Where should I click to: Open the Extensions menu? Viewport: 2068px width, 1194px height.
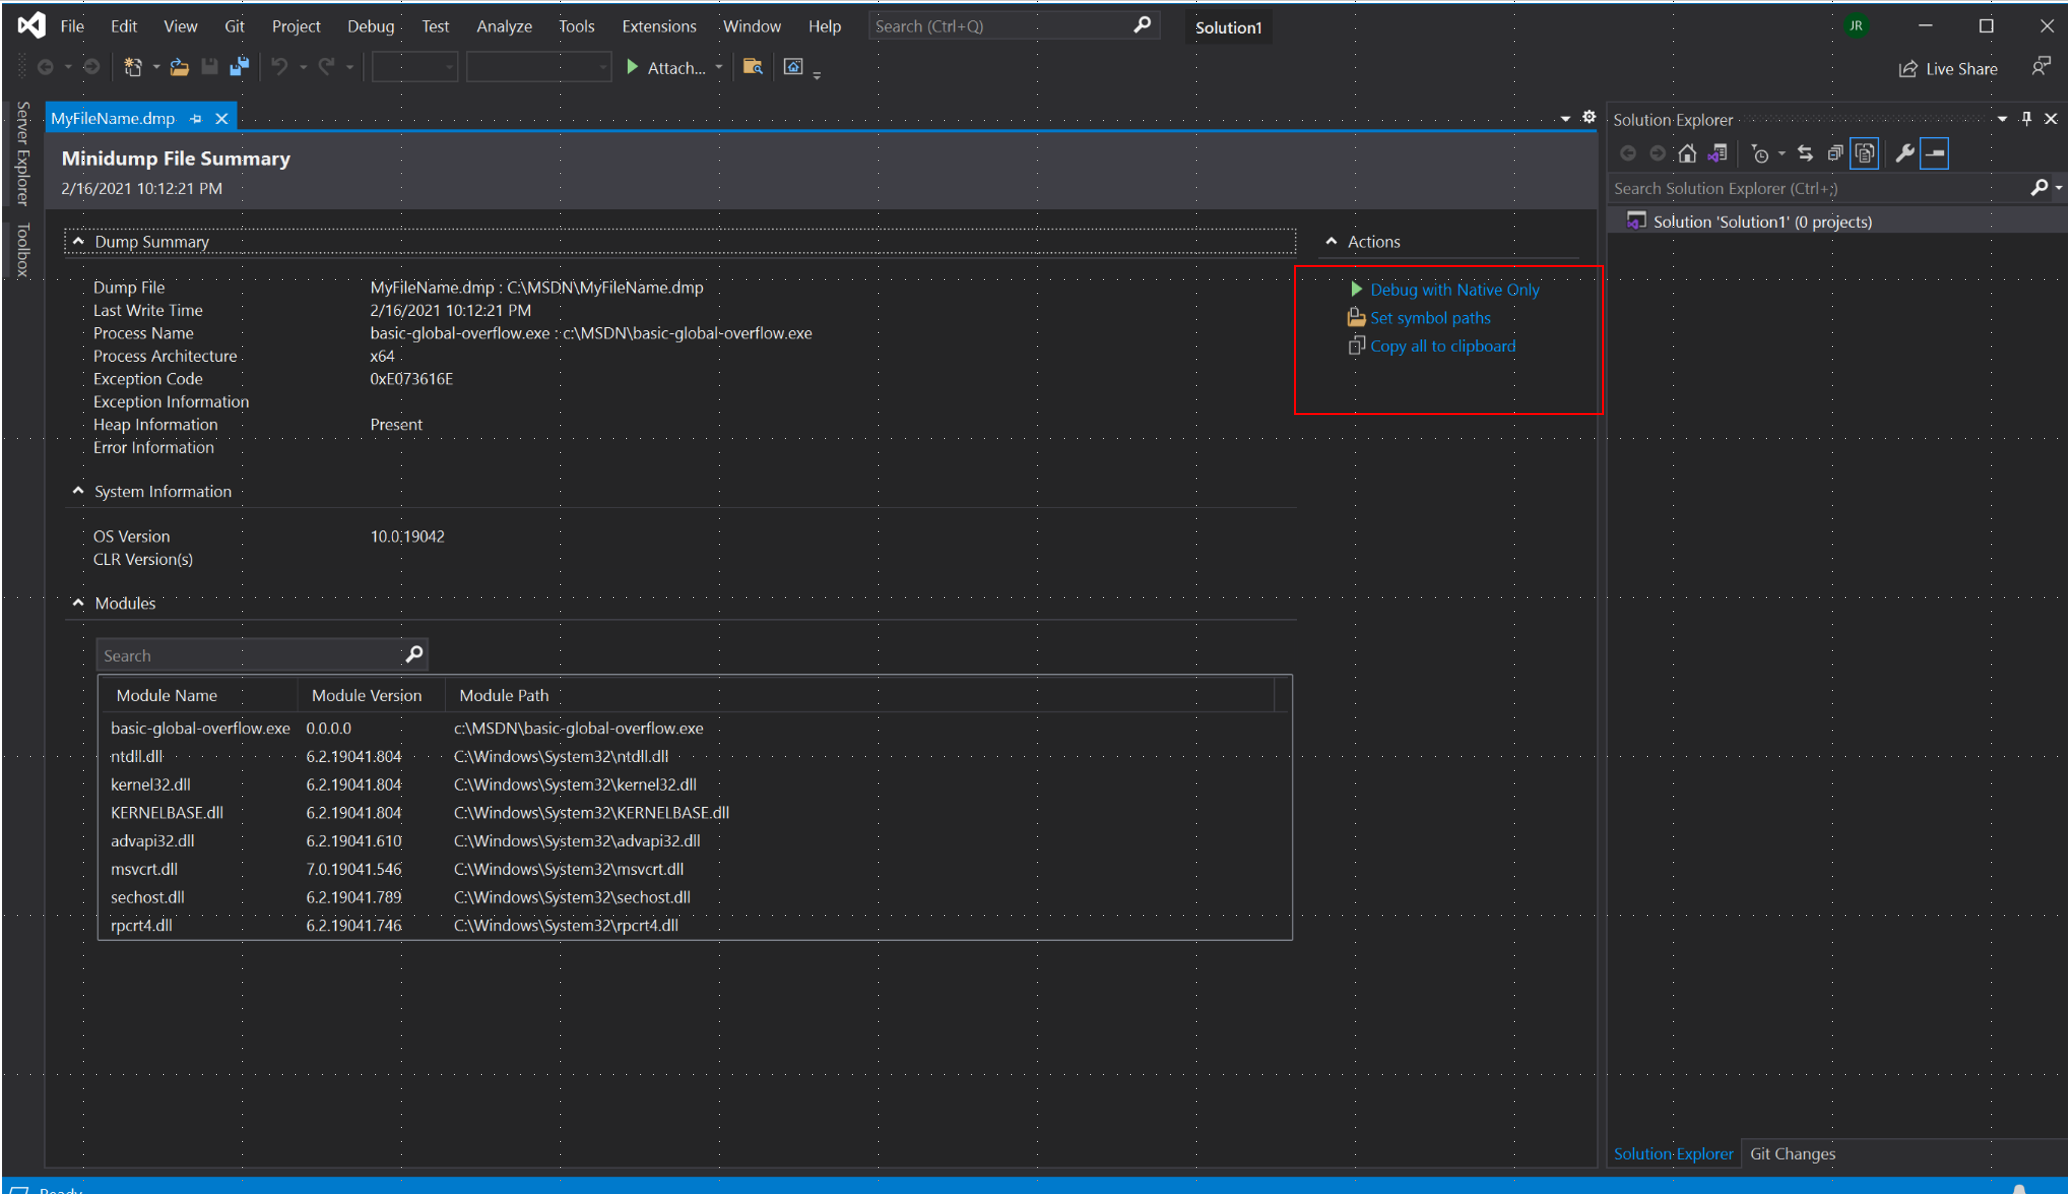657,26
